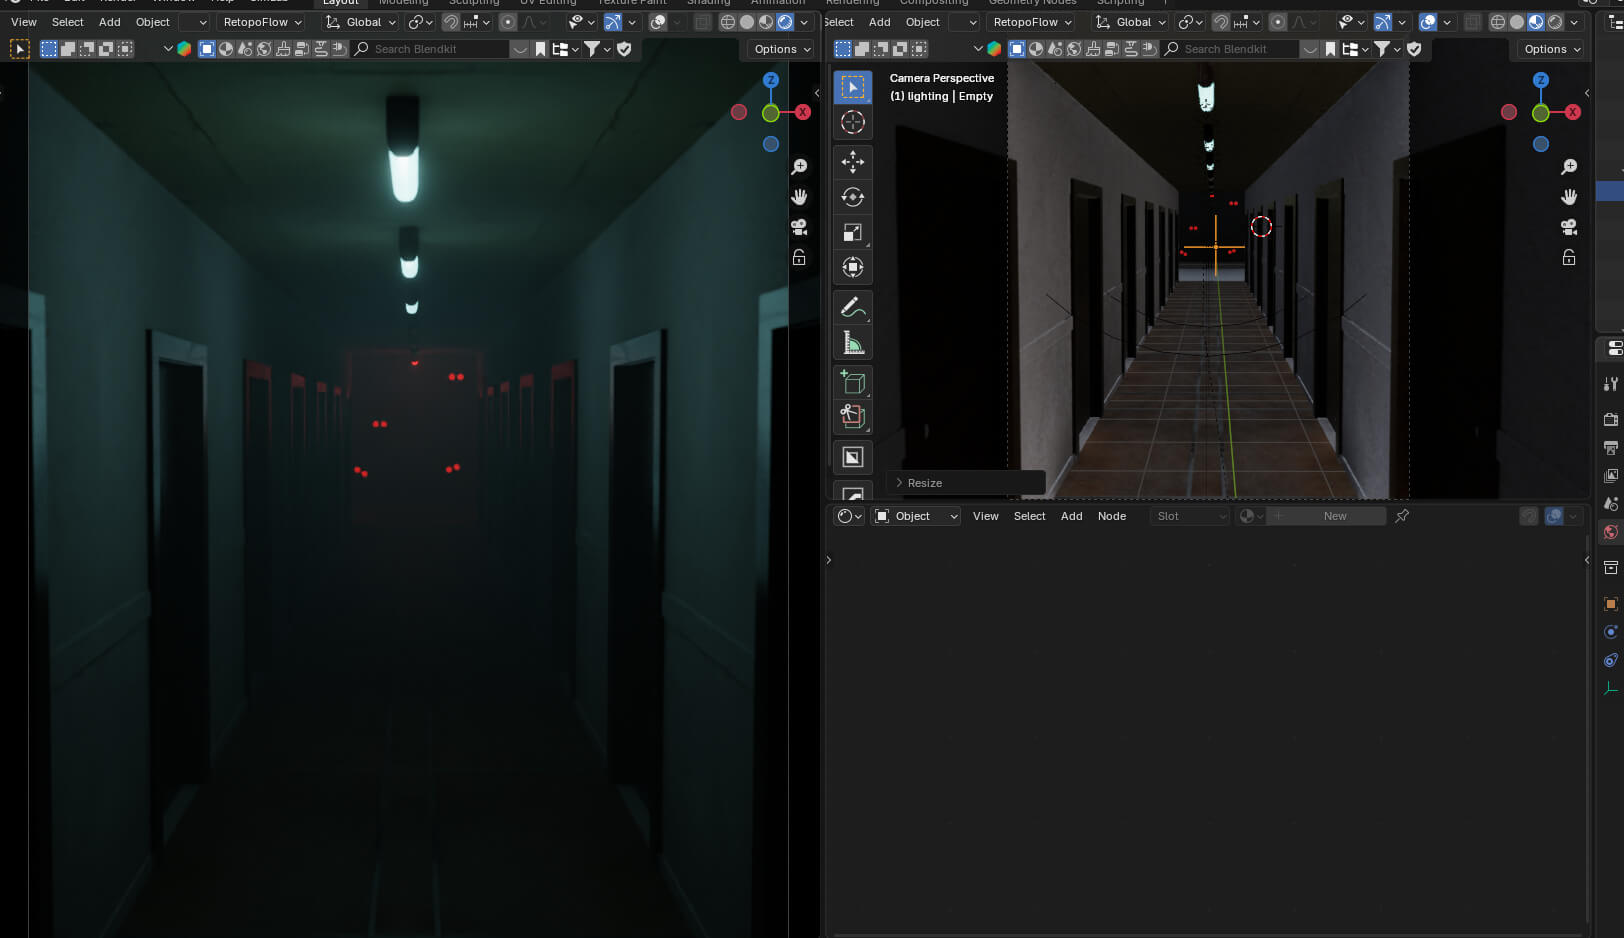1624x938 pixels.
Task: Select the Transform tool in right viewport
Action: 852,268
